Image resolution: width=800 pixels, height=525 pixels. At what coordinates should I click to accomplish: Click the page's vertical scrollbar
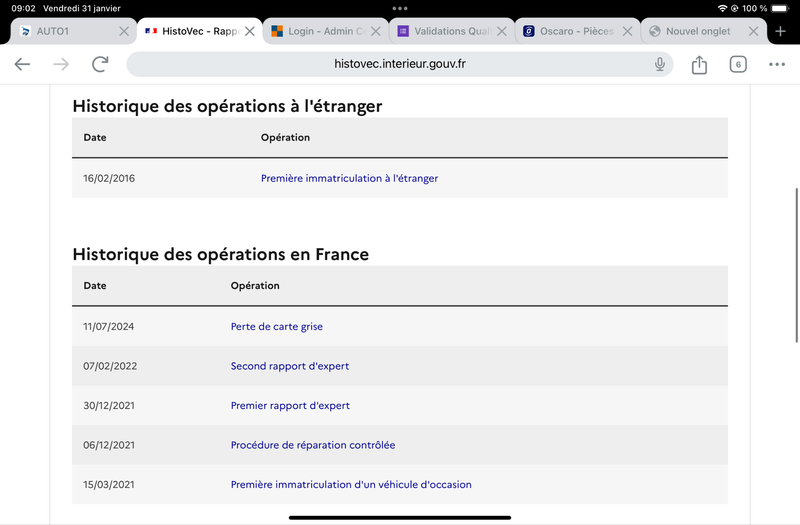tap(796, 265)
